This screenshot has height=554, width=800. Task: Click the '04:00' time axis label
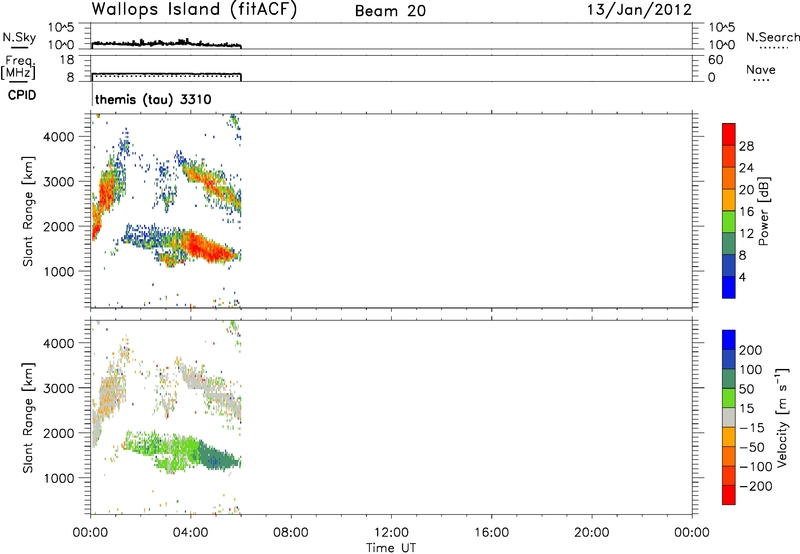[191, 533]
